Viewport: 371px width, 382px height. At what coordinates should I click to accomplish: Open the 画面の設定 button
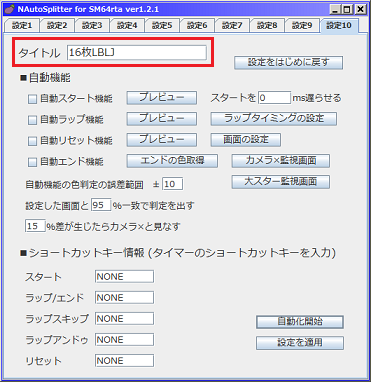[x=246, y=140]
